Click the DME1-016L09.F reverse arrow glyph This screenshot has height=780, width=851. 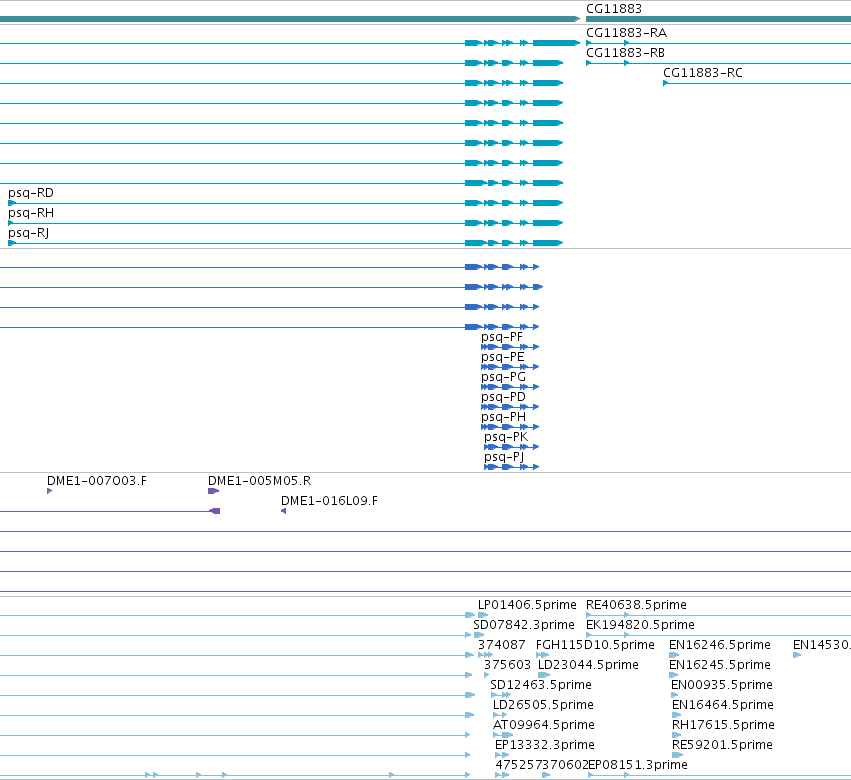coord(283,511)
